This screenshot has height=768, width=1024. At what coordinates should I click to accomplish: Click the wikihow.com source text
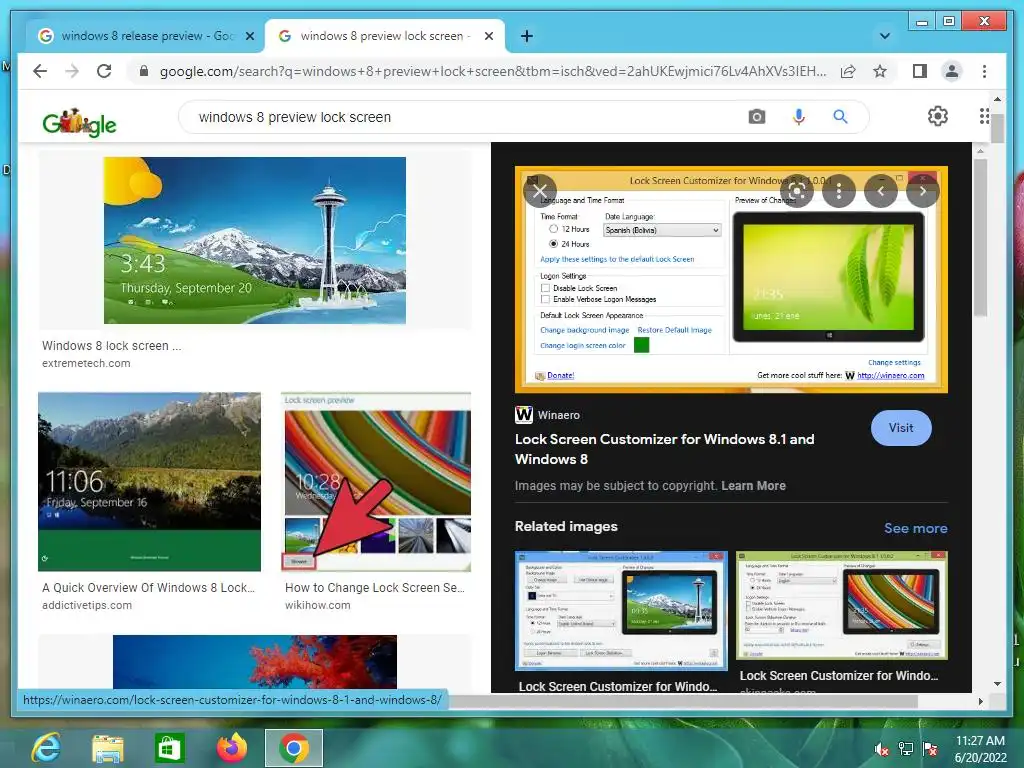pos(317,605)
